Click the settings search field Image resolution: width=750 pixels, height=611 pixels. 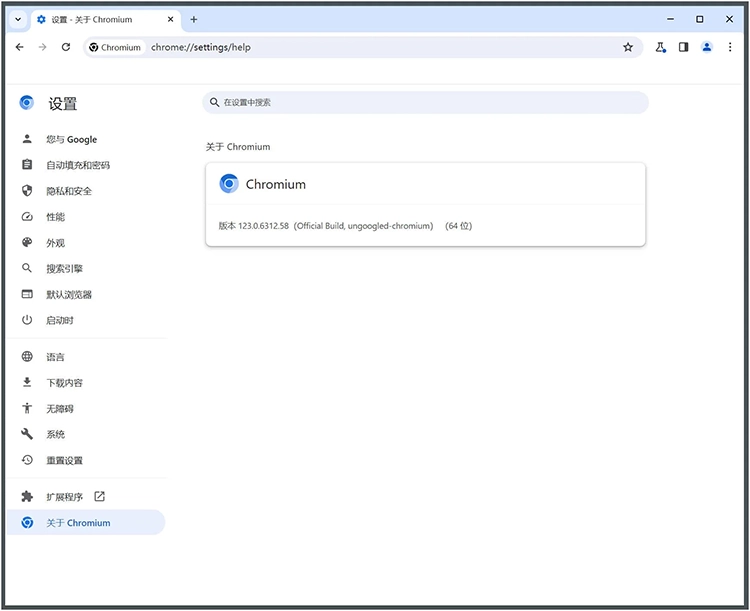point(425,102)
